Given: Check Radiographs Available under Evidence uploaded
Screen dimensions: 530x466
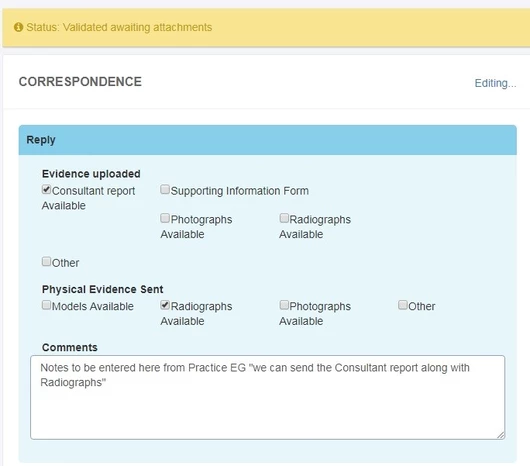Looking at the screenshot, I should pos(284,218).
